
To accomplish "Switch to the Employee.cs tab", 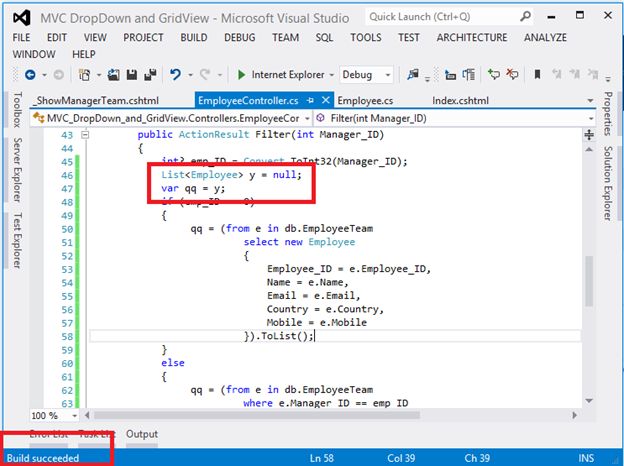I will click(365, 101).
